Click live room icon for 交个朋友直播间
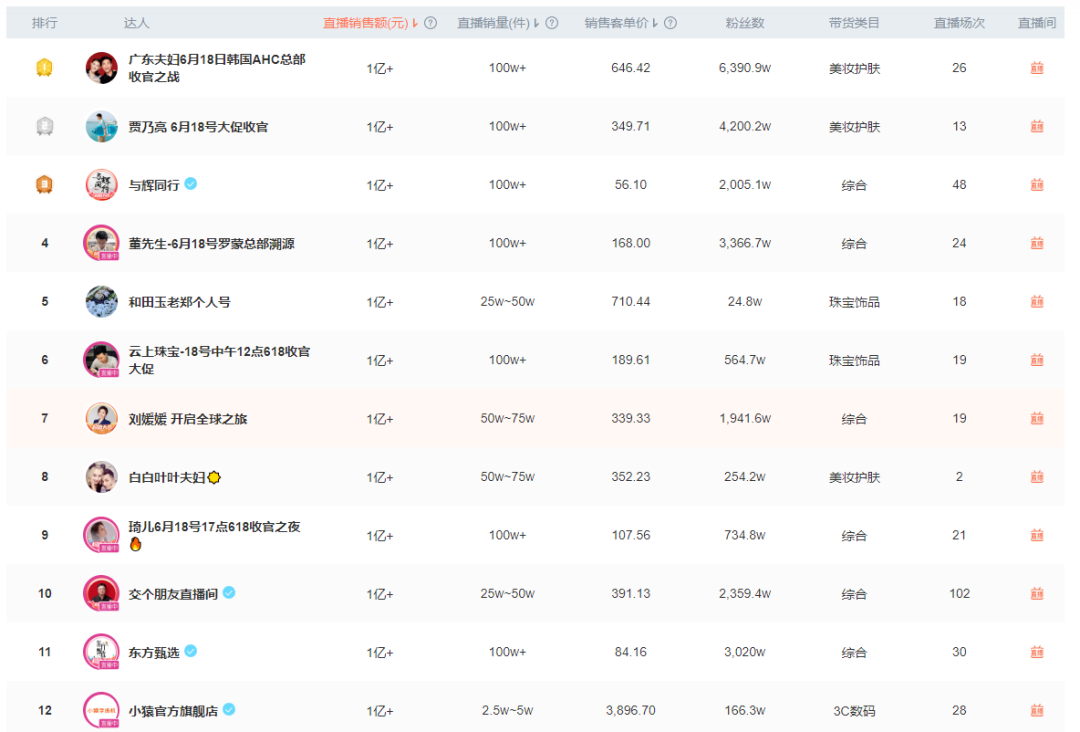1080x732 pixels. coord(1037,594)
